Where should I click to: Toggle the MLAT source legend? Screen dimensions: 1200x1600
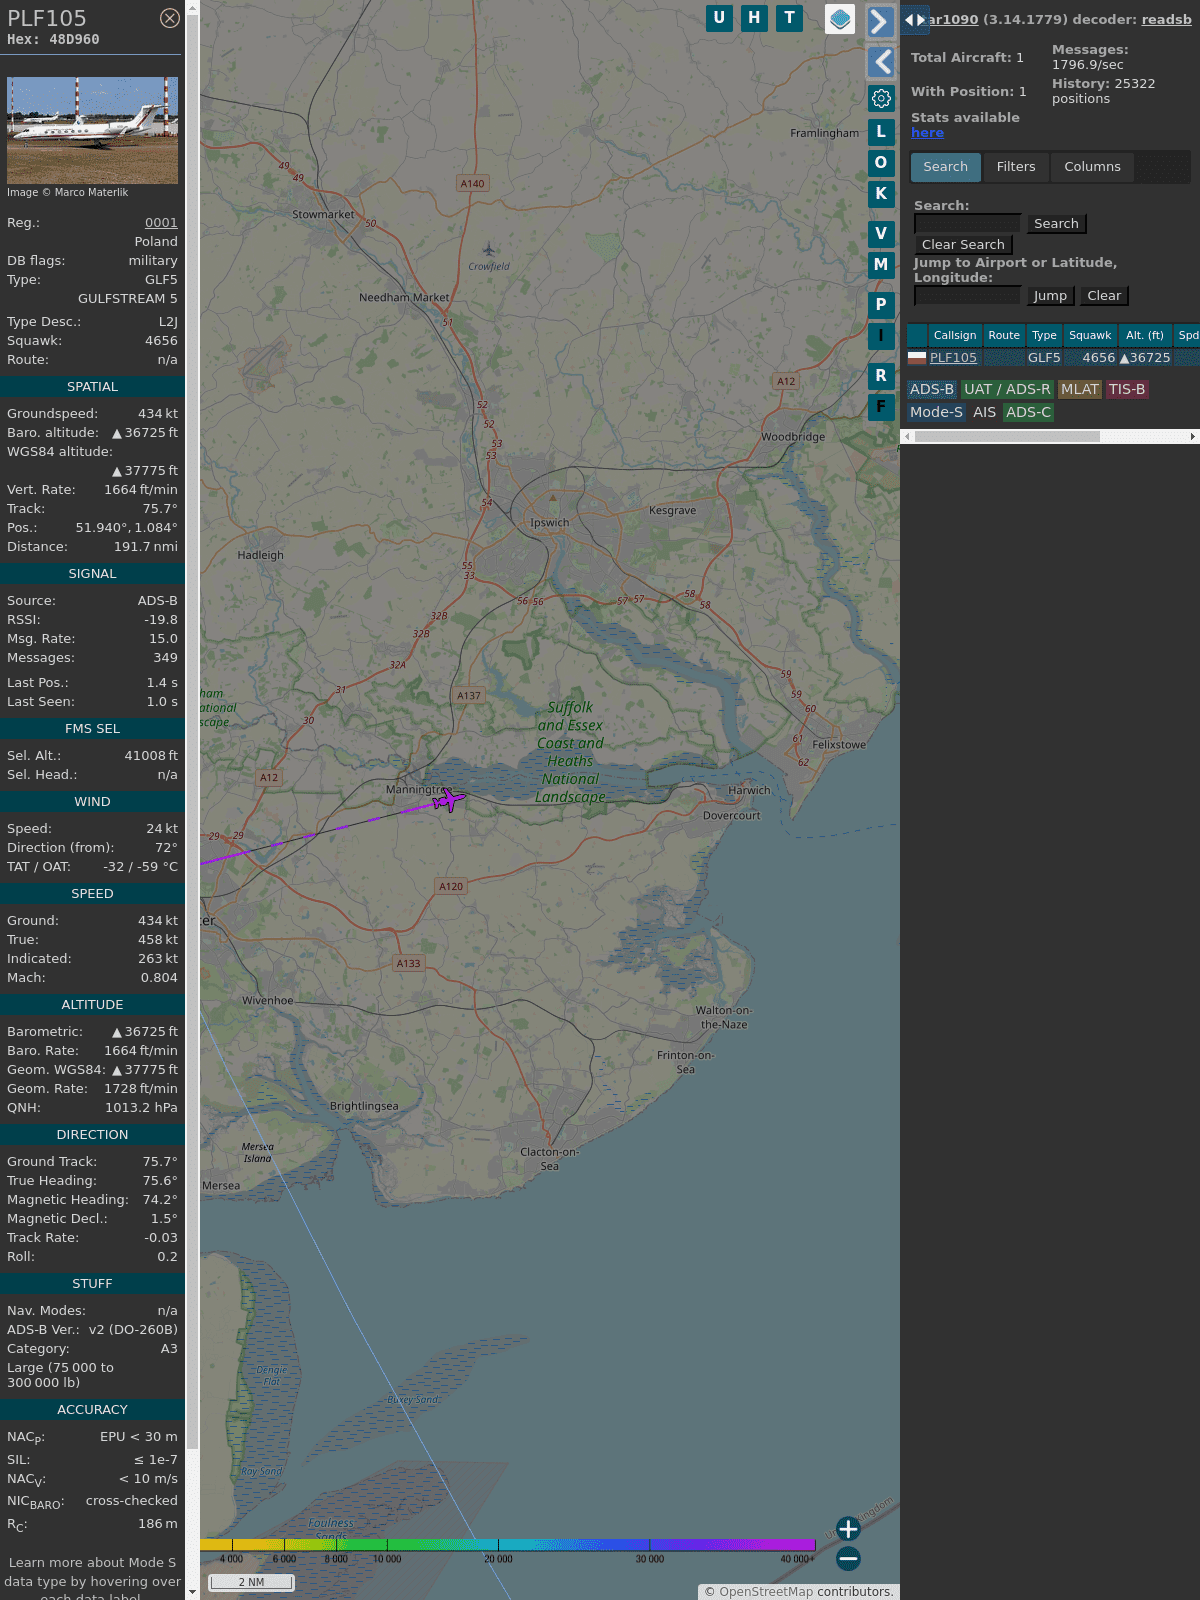[x=1080, y=390]
